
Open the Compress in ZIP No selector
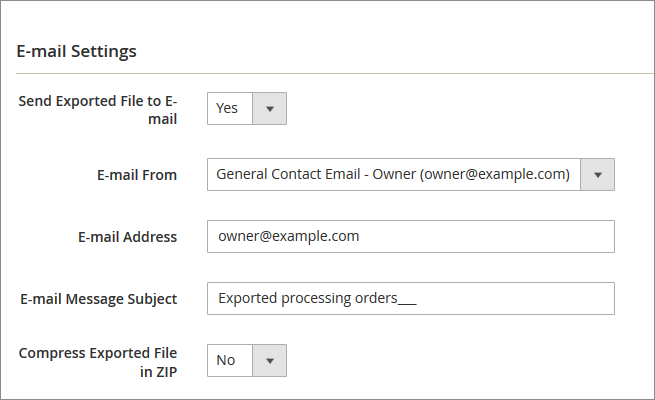(x=247, y=360)
